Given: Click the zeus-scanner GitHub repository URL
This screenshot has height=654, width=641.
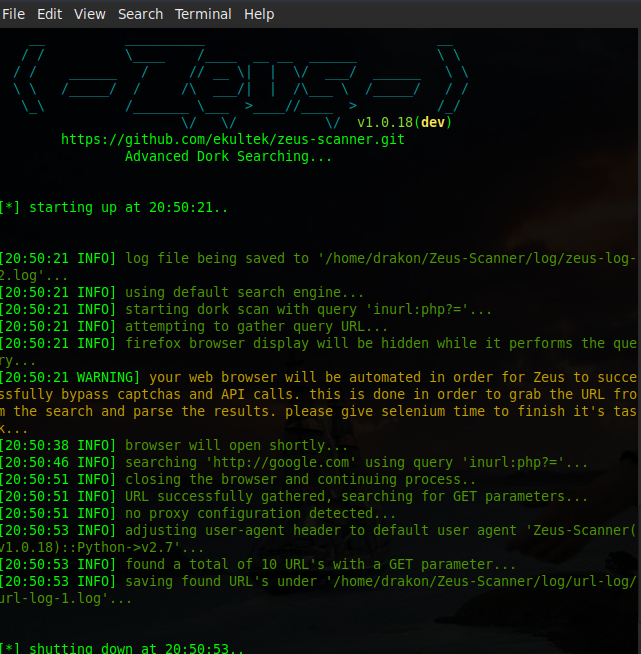Looking at the screenshot, I should click(x=232, y=140).
